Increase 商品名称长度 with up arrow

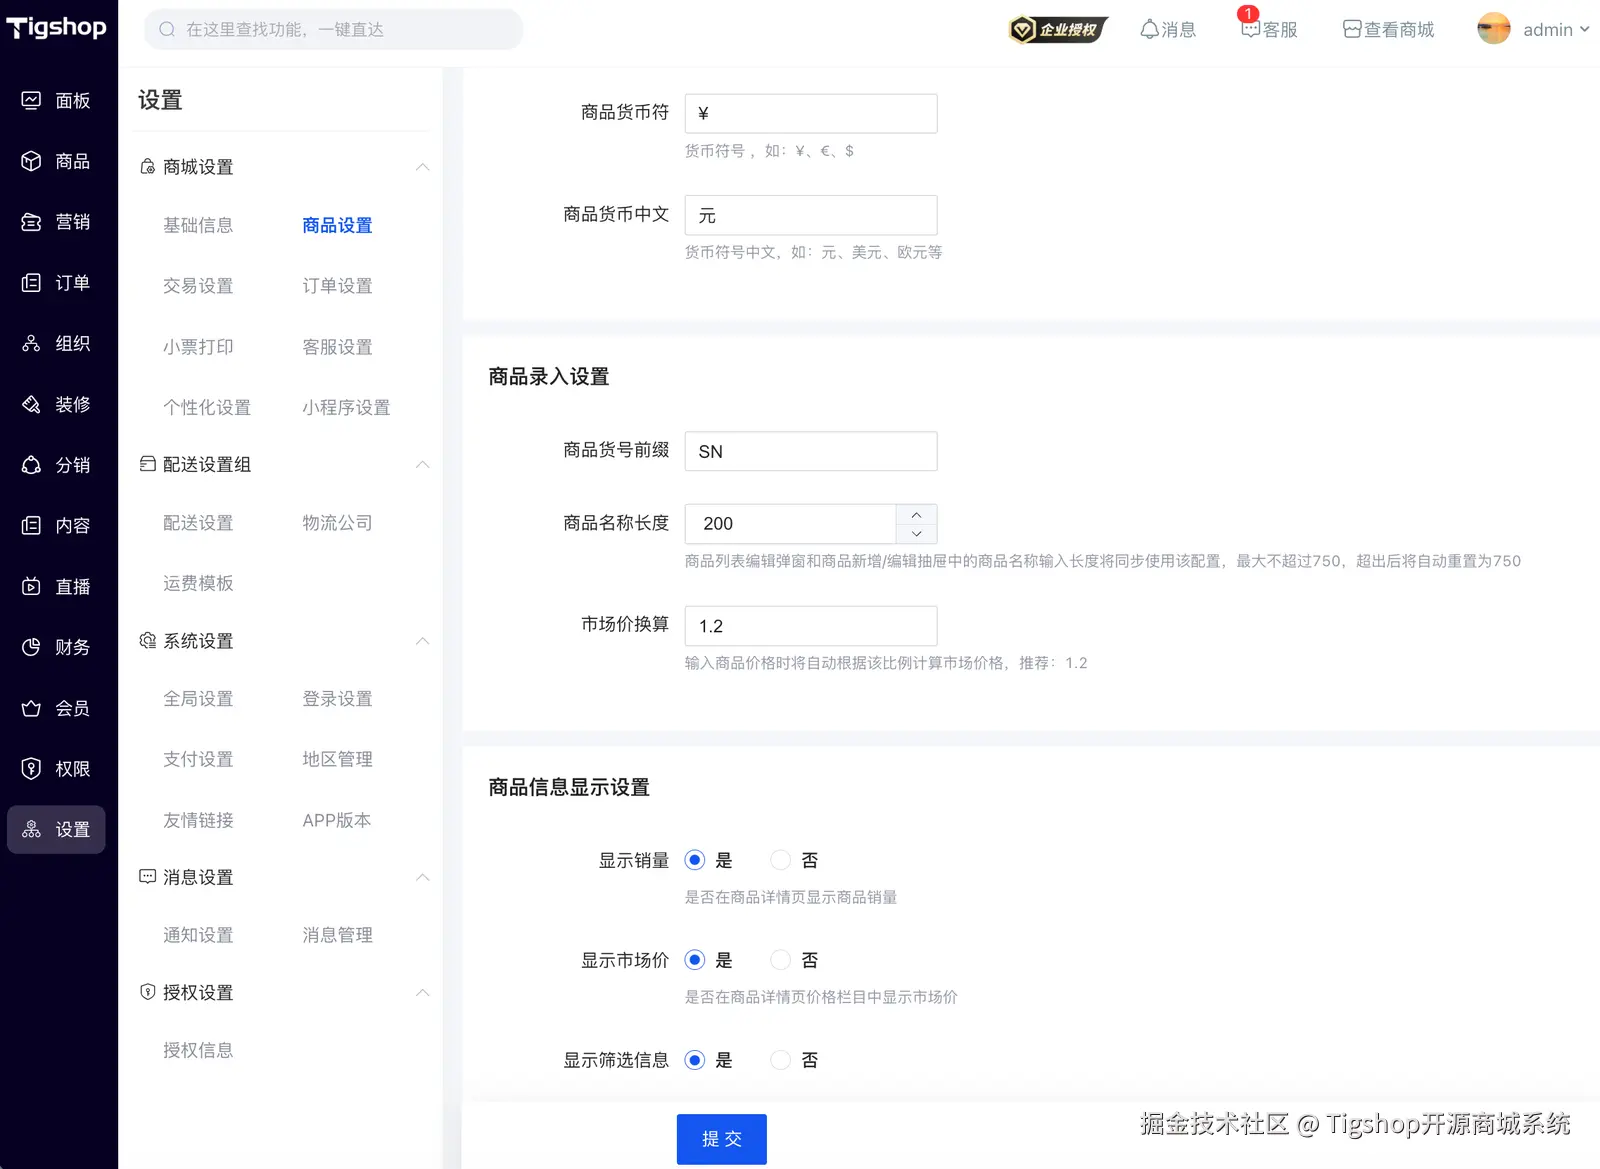[x=916, y=515]
